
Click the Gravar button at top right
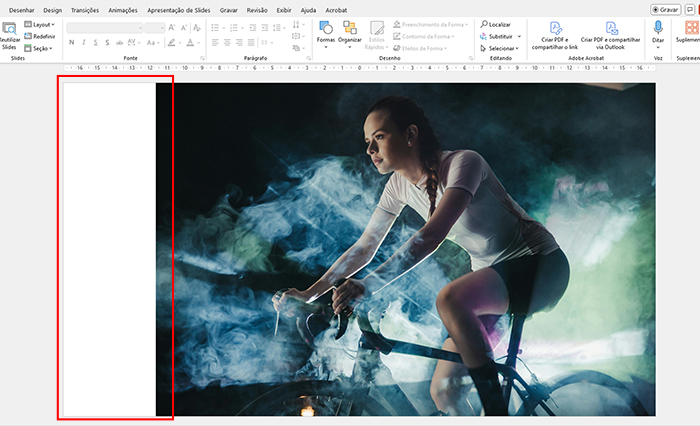[x=665, y=9]
